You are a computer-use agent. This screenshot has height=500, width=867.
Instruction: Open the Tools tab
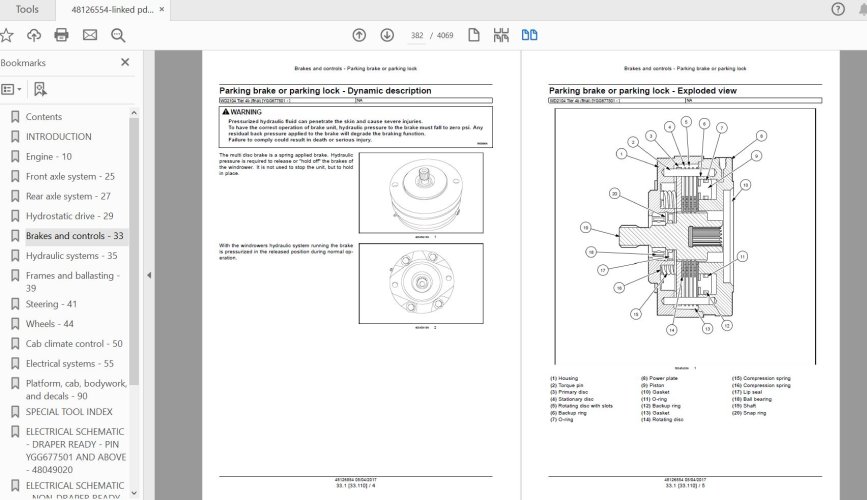27,9
